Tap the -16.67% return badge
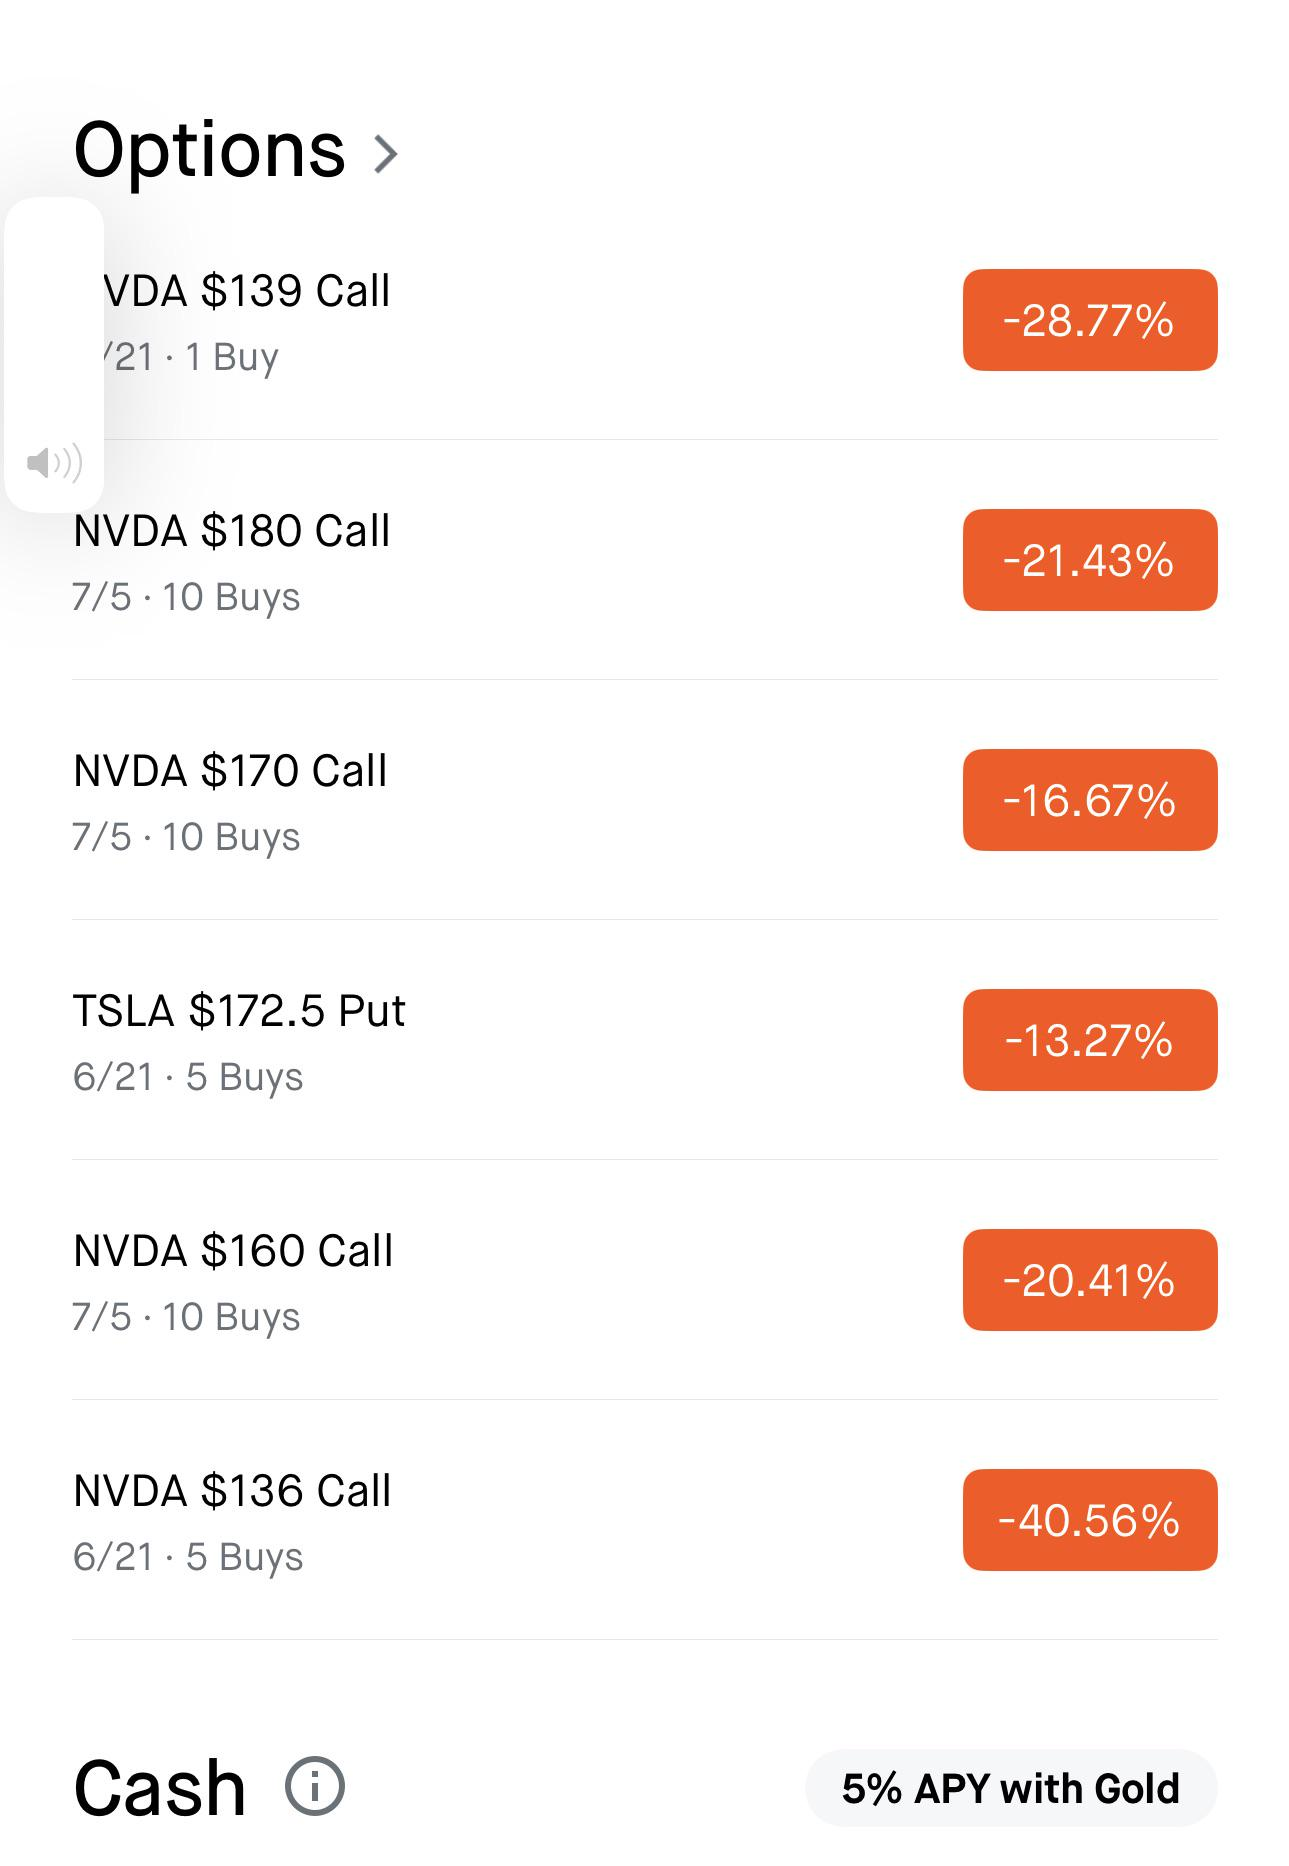1289x1866 pixels. [x=1090, y=800]
